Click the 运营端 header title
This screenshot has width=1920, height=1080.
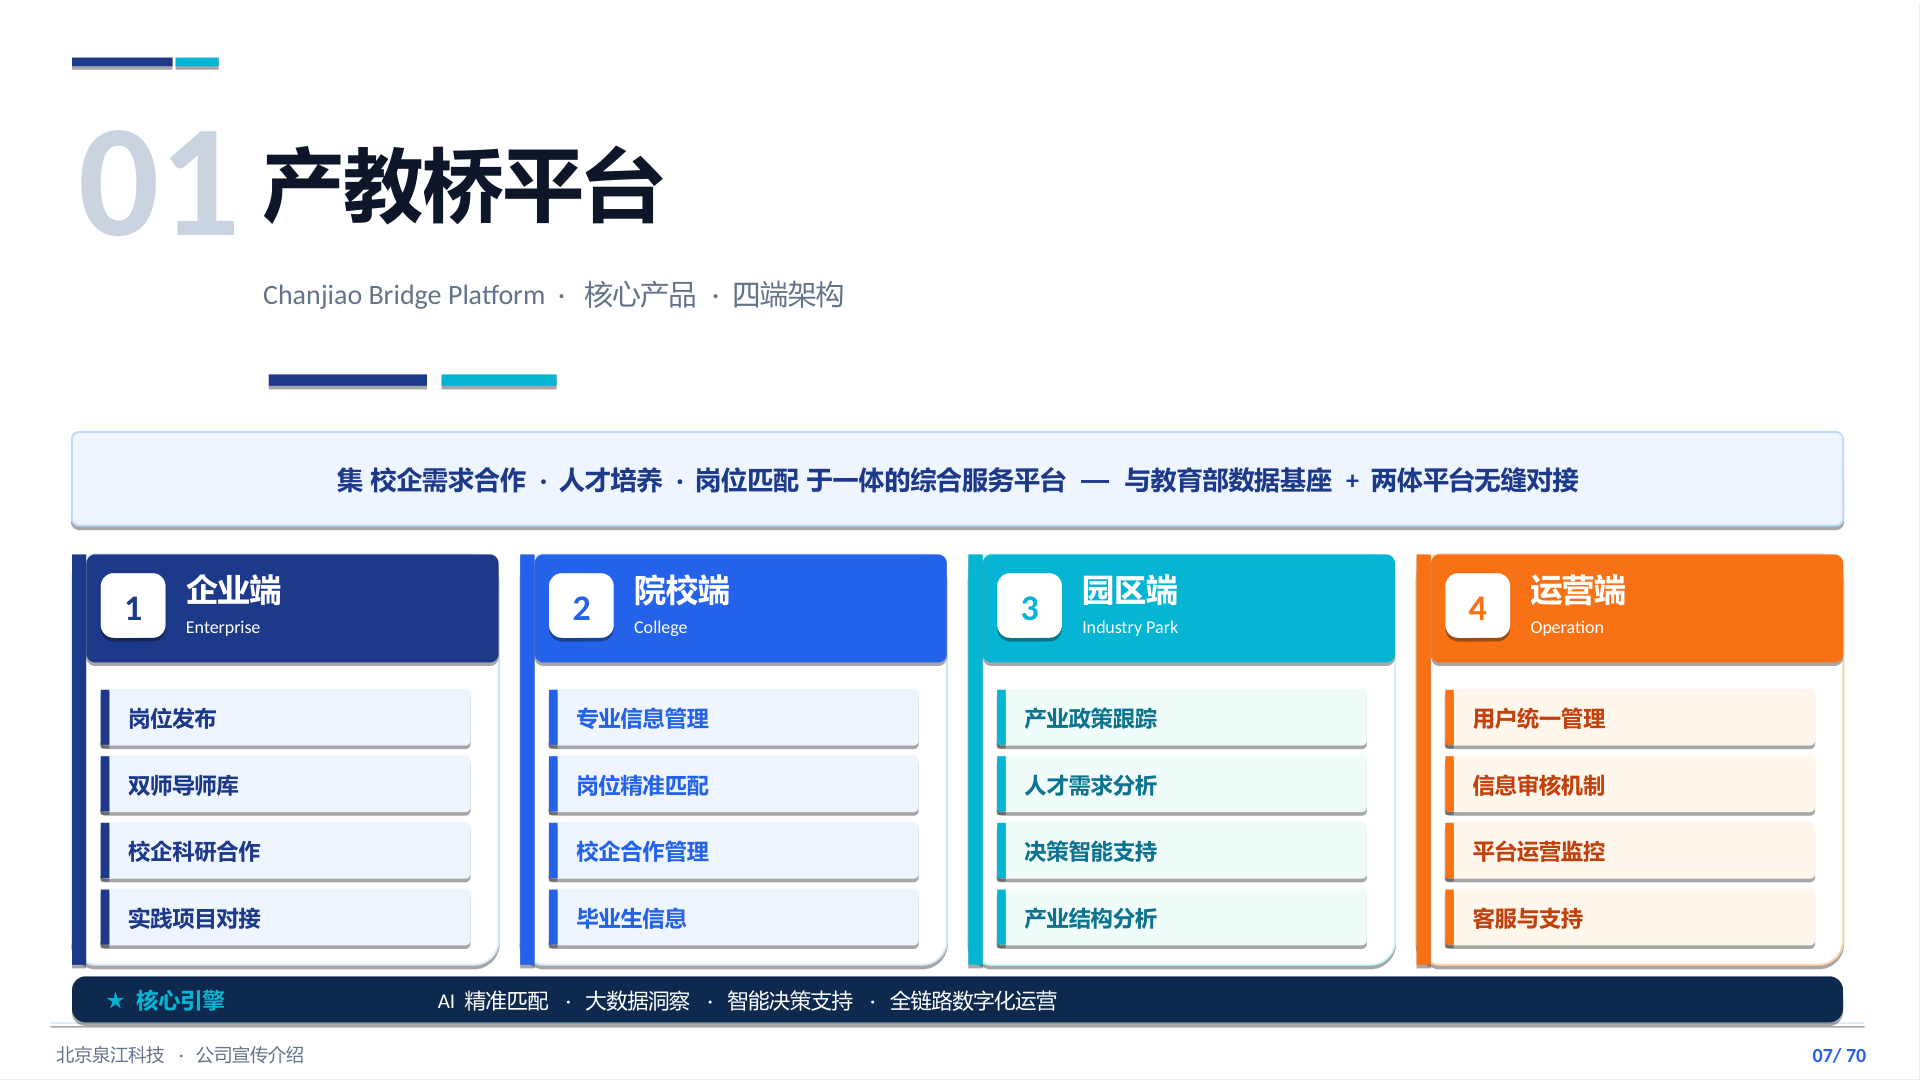point(1577,590)
